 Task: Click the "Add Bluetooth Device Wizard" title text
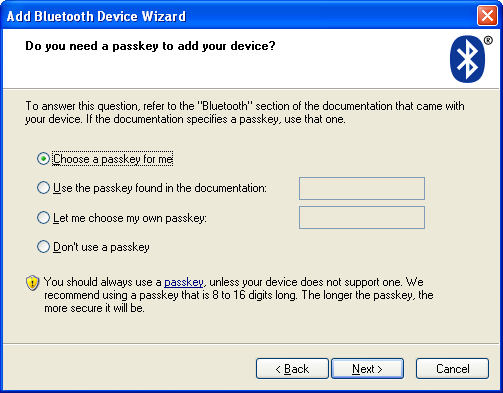tap(96, 16)
